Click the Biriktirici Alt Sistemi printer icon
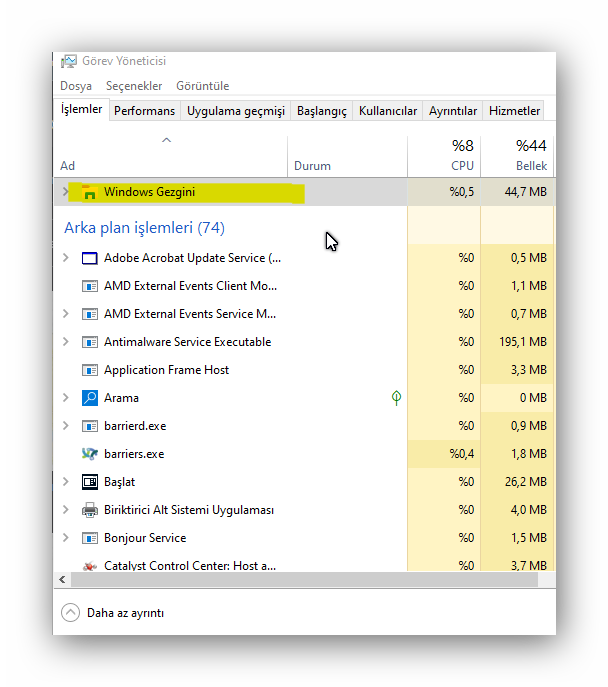The height and width of the screenshot is (687, 608). point(89,510)
